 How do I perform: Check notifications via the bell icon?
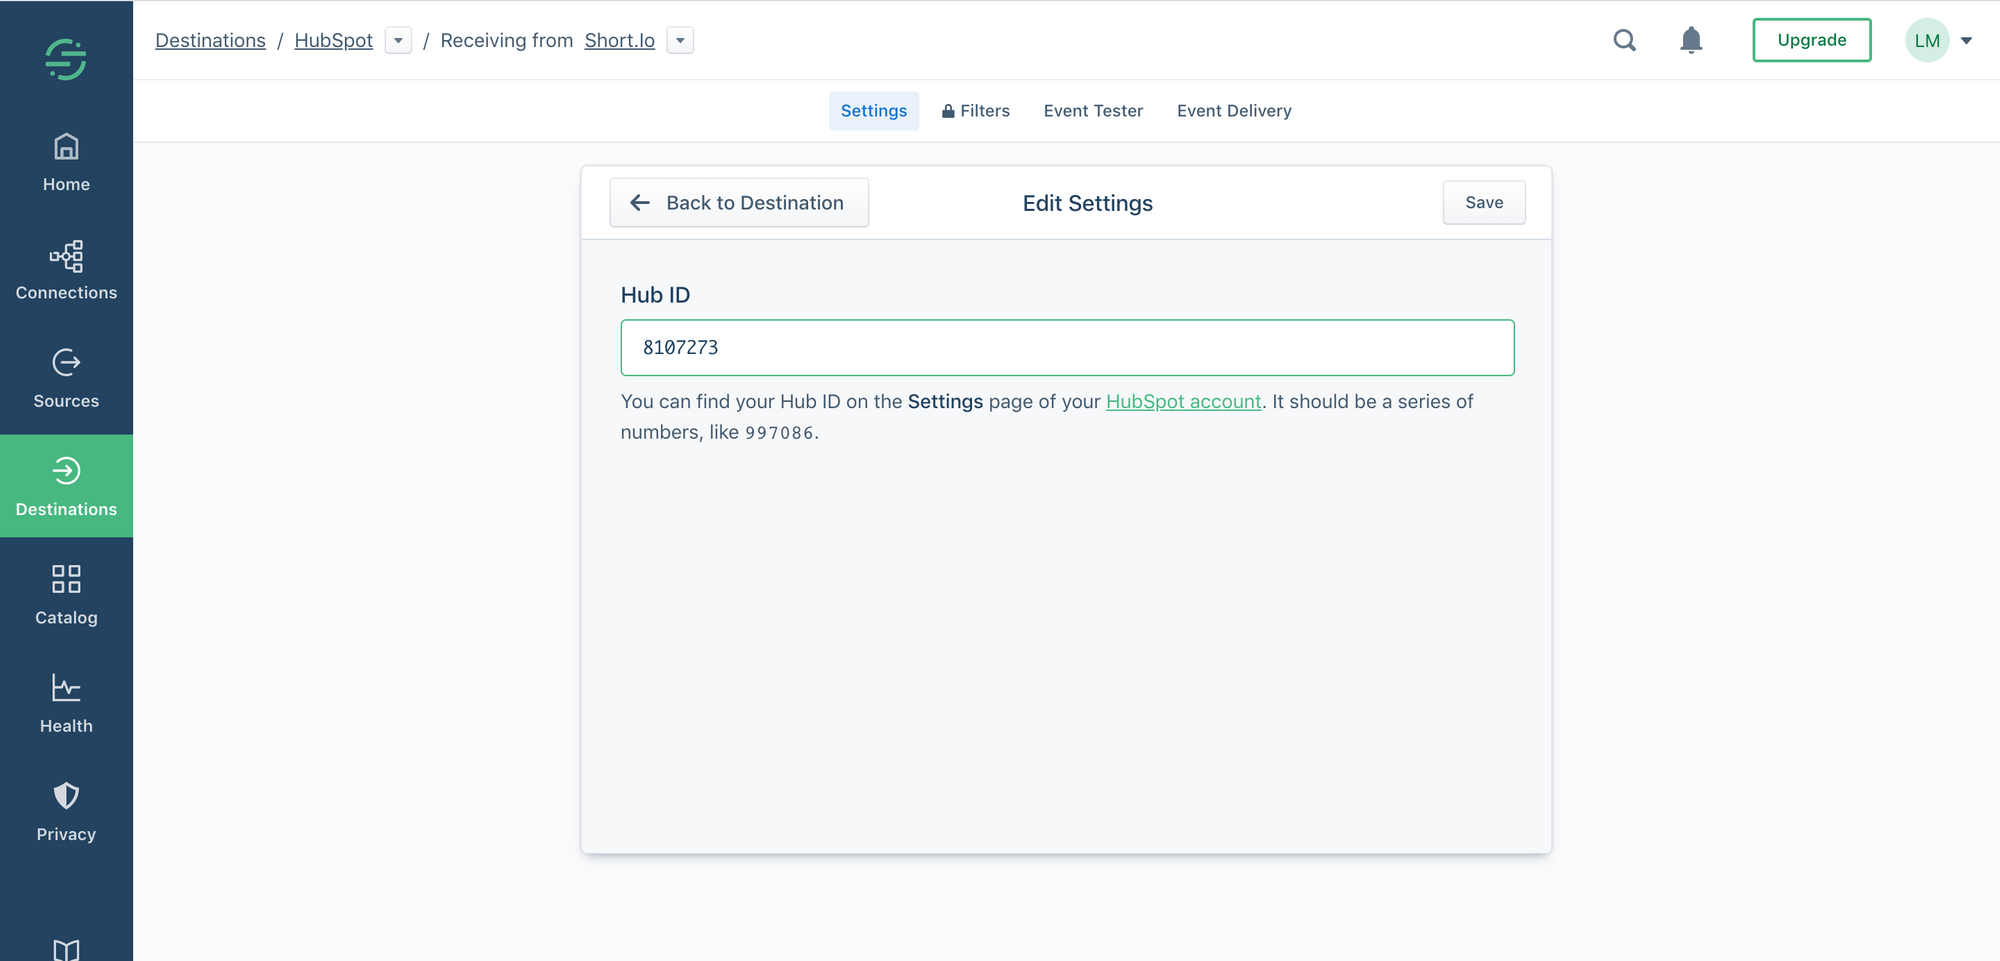coord(1691,40)
